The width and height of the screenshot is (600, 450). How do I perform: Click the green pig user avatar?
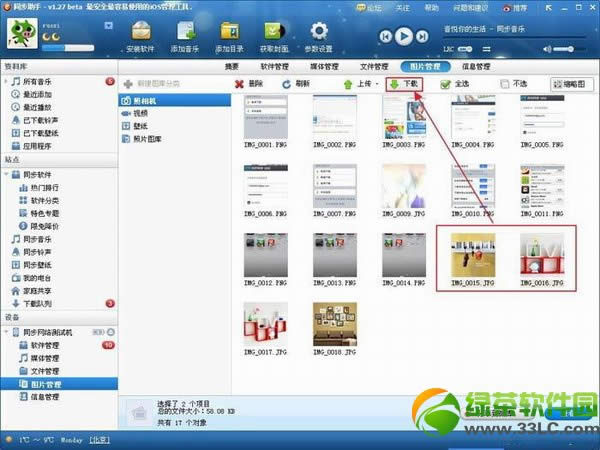point(23,34)
